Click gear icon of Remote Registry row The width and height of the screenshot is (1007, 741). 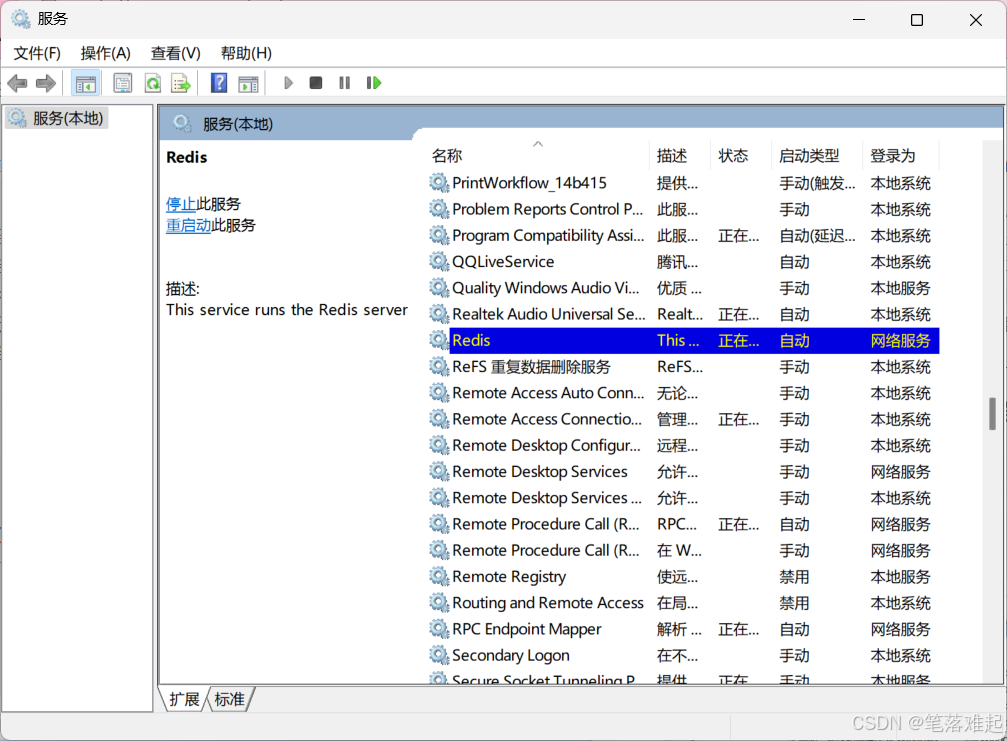(439, 576)
